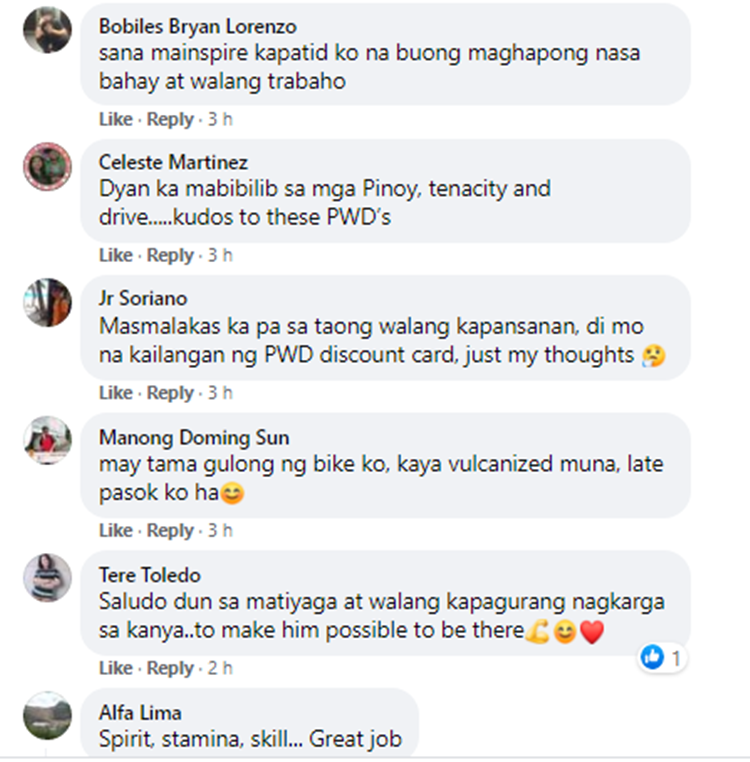Reply to Jr Soriano's comment
The image size is (750, 762).
[170, 393]
